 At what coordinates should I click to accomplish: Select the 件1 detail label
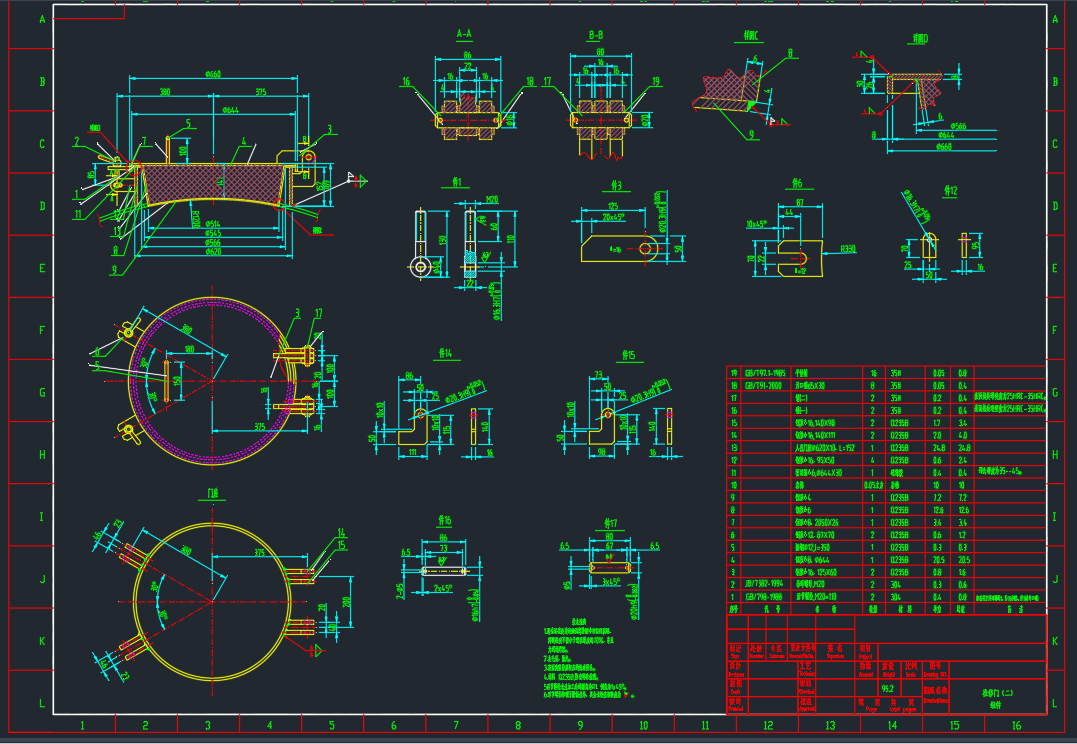click(x=455, y=183)
